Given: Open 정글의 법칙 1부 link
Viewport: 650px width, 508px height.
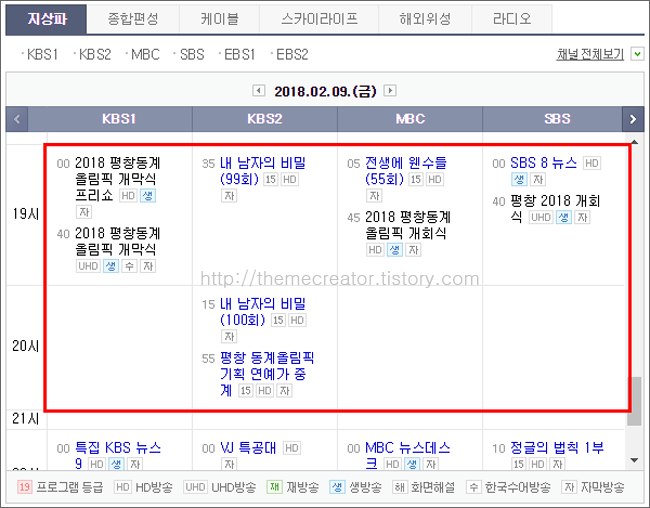Looking at the screenshot, I should pos(557,448).
